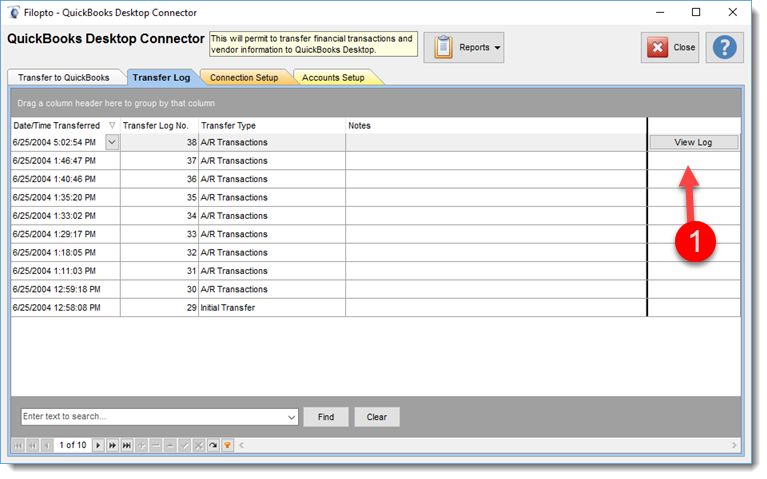767x479 pixels.
Task: Open the Connection Setup tab
Action: (x=244, y=77)
